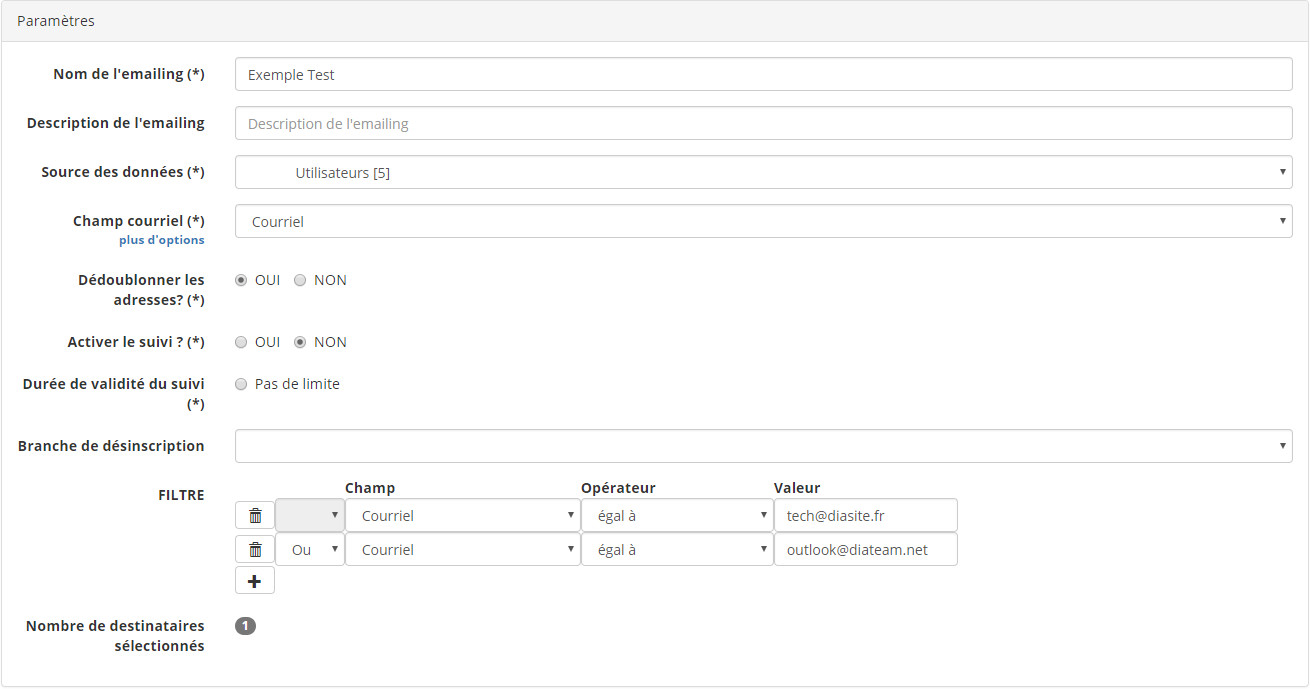The width and height of the screenshot is (1310, 689).
Task: Choose Pas de limite for tracking validity
Action: pos(241,384)
